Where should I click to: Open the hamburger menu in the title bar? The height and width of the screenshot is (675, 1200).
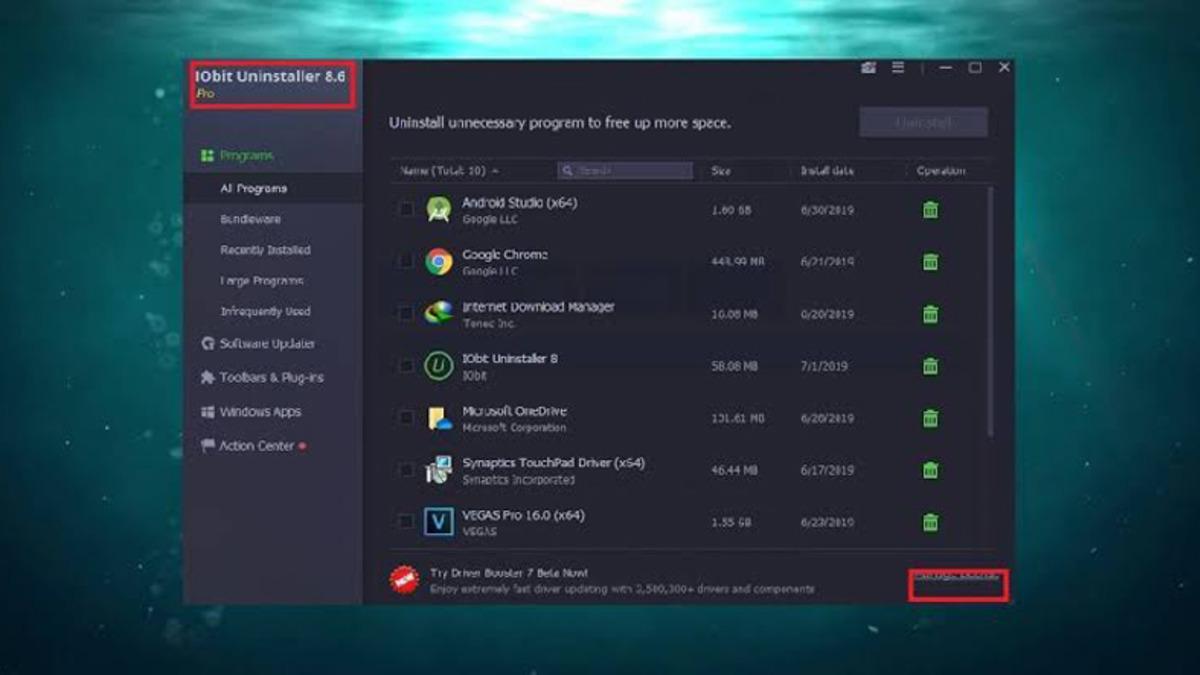pyautogui.click(x=898, y=67)
